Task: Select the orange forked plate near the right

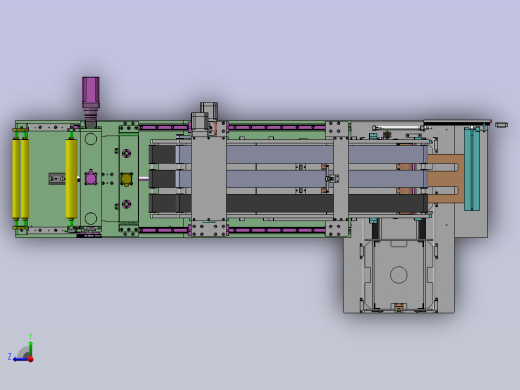Action: [x=445, y=178]
